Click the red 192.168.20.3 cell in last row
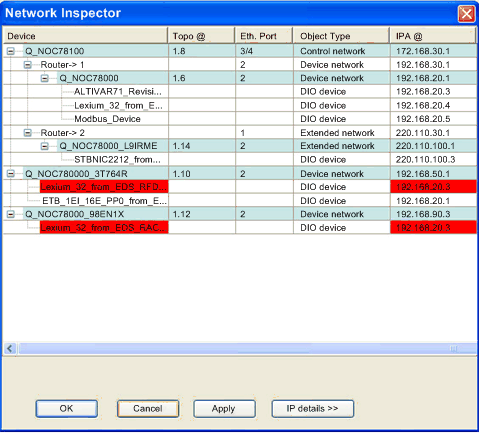 click(433, 228)
